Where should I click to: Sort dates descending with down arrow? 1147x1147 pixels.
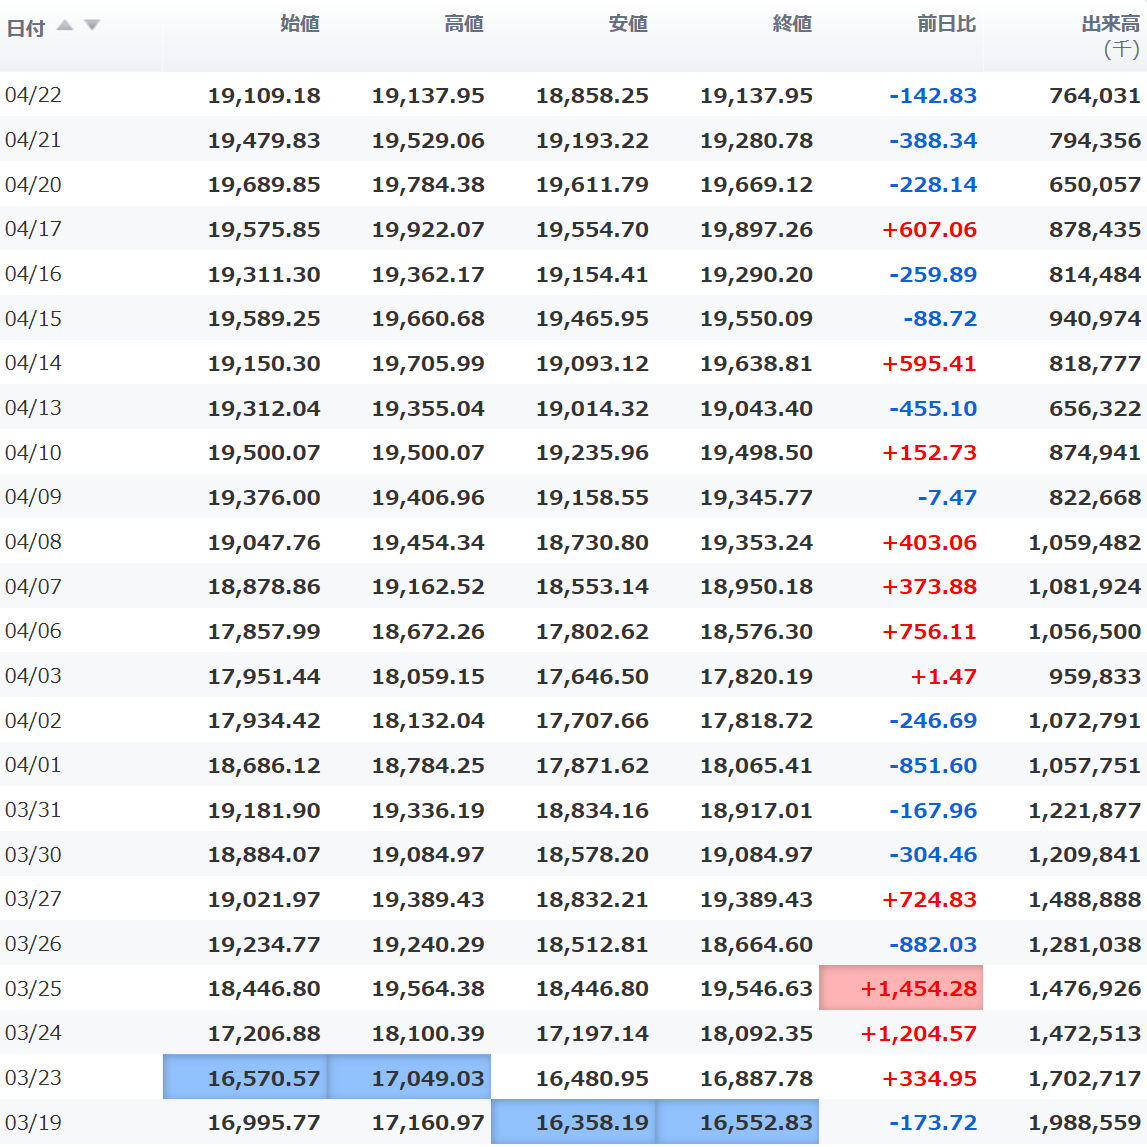92,25
